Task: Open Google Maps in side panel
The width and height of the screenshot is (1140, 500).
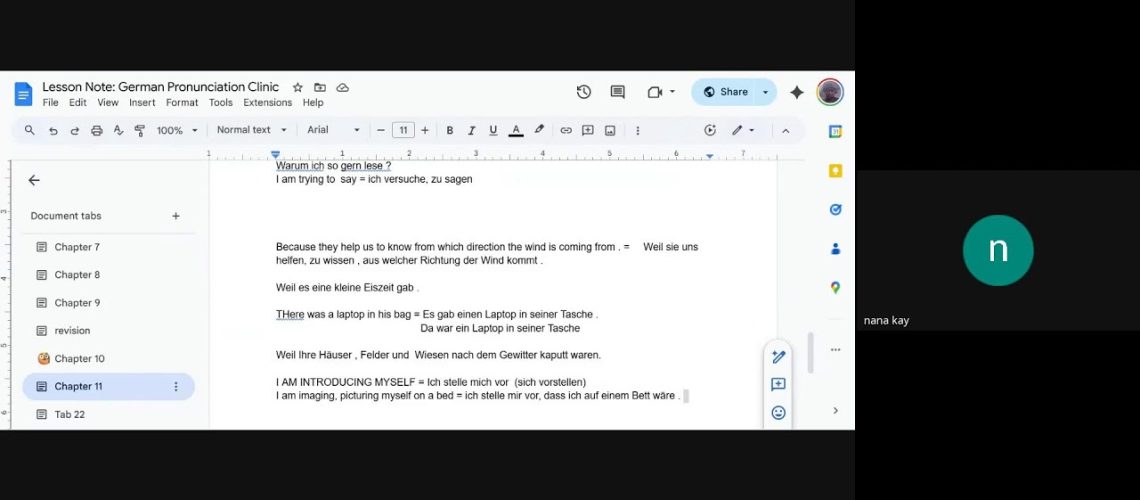Action: click(x=835, y=288)
